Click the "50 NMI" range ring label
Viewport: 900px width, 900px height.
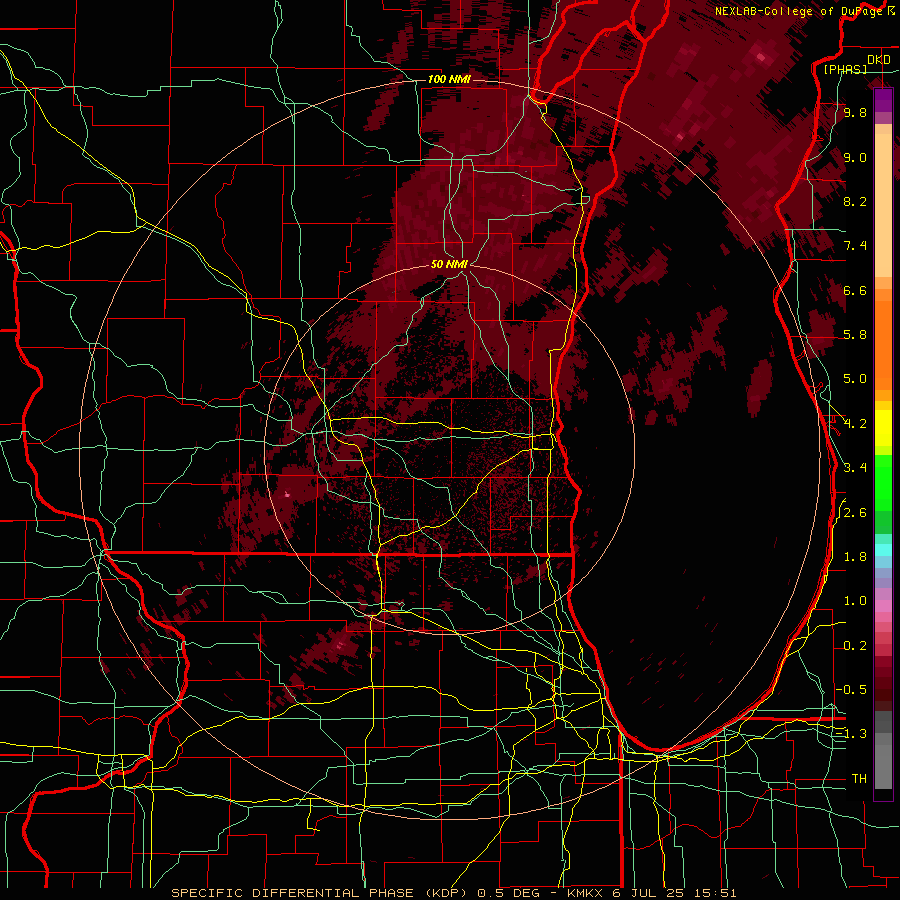(449, 264)
